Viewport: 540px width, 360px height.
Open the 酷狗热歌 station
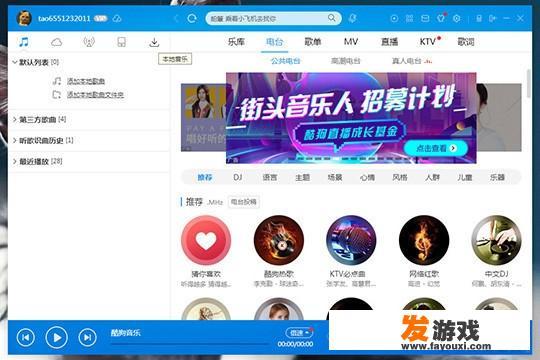(279, 240)
